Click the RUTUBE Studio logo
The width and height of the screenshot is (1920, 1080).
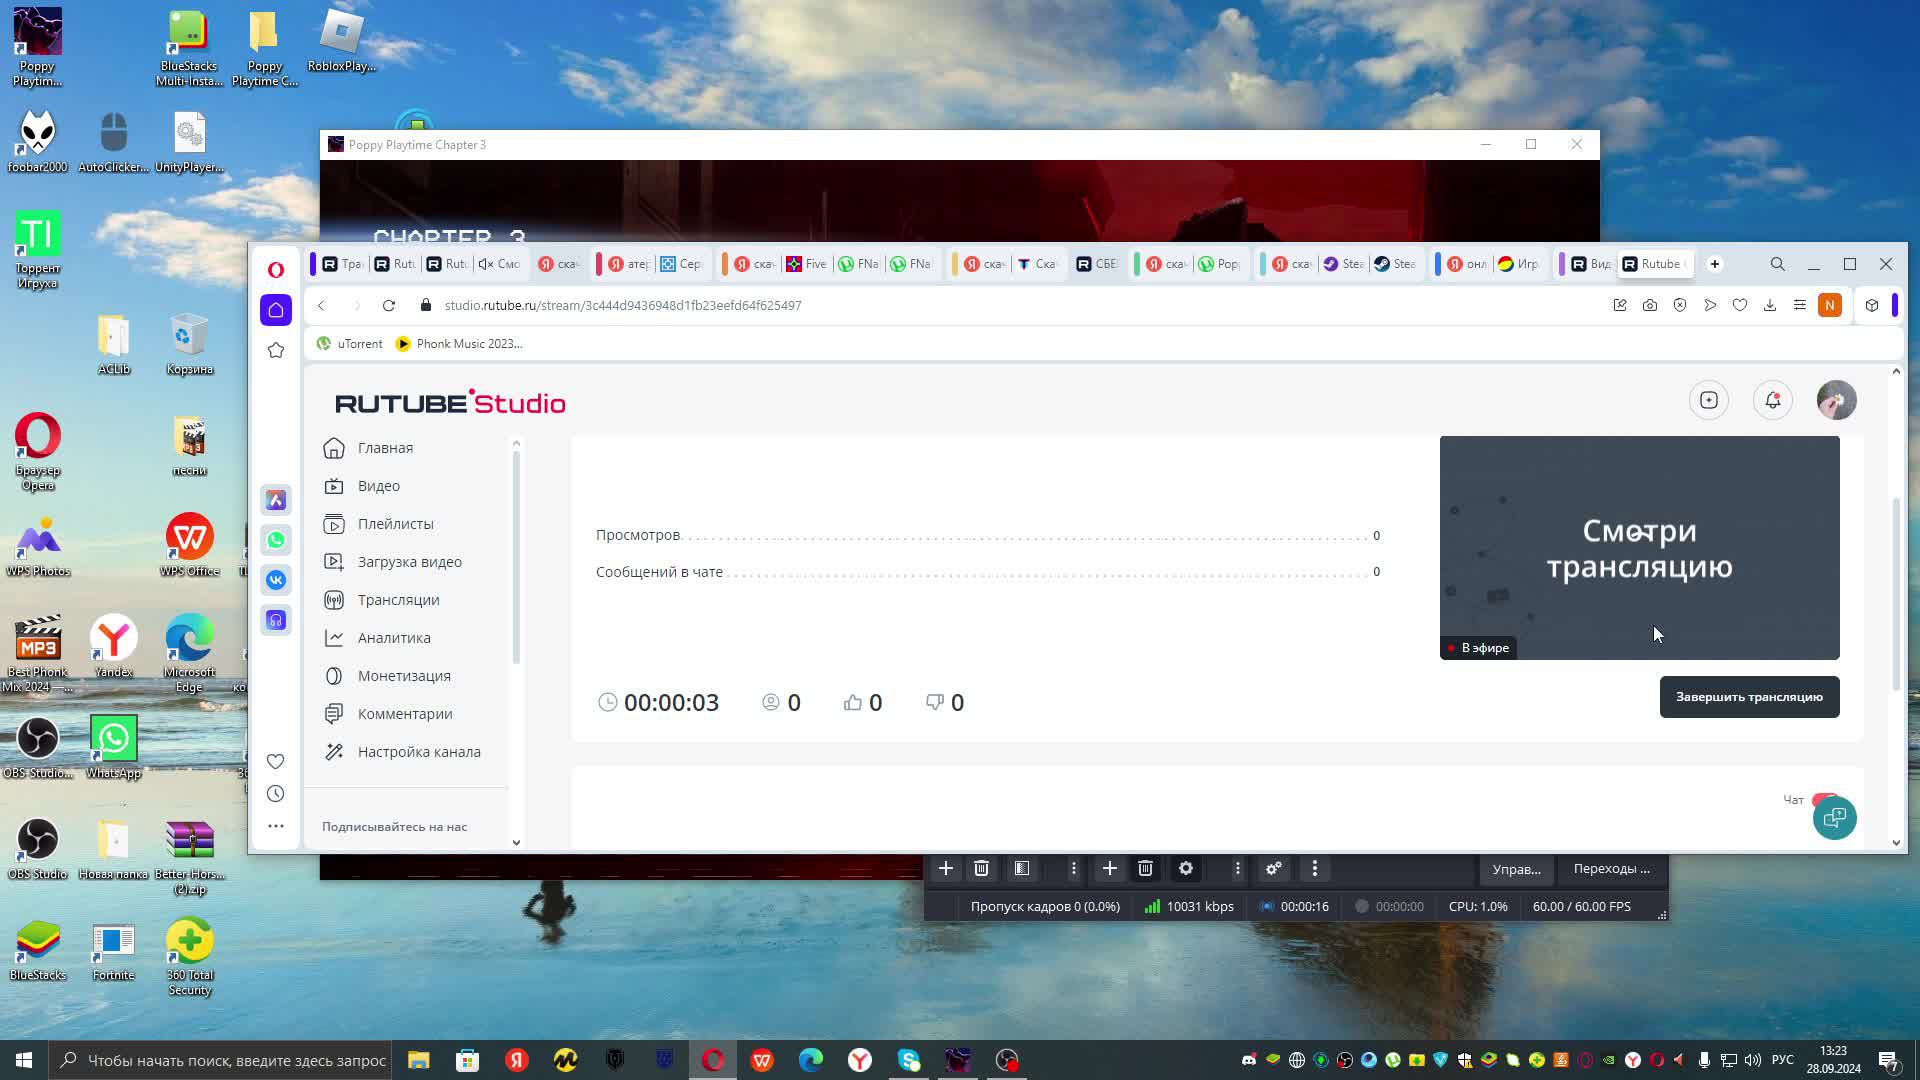pos(450,402)
